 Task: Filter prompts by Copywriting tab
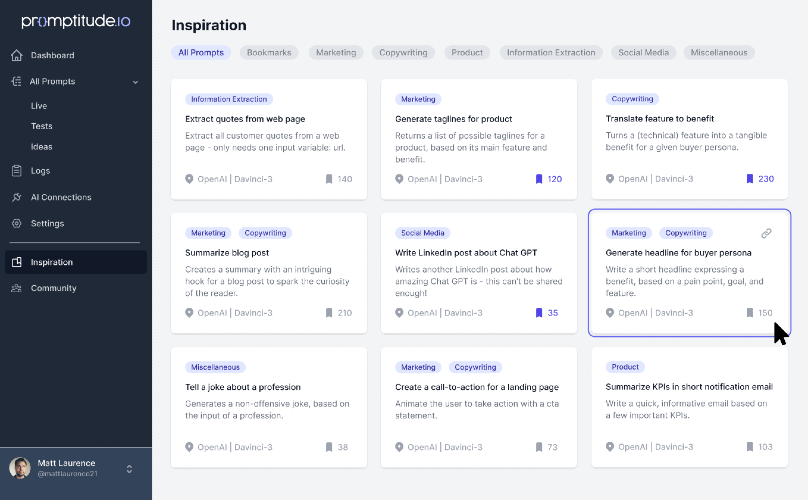pyautogui.click(x=403, y=53)
